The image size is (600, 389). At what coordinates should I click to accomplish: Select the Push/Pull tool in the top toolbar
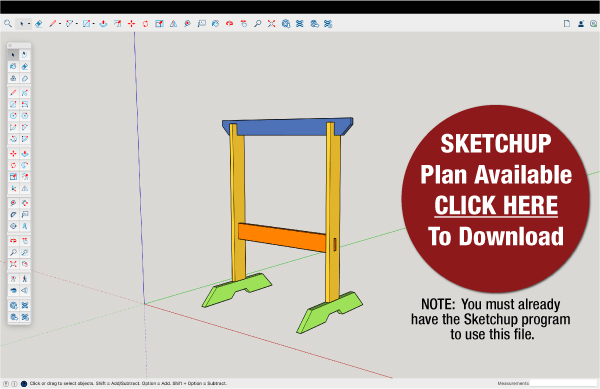pyautogui.click(x=103, y=24)
